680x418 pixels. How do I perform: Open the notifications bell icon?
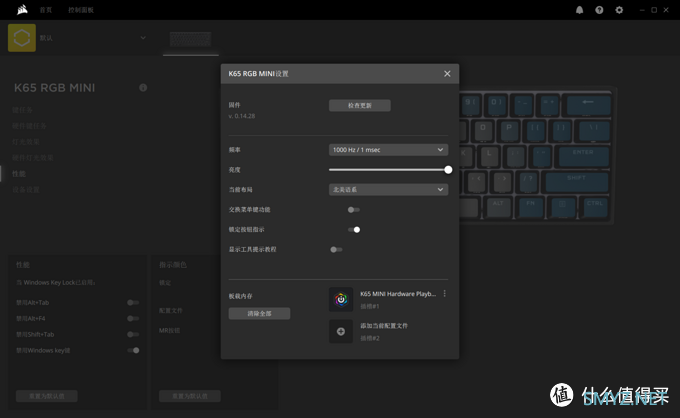579,10
